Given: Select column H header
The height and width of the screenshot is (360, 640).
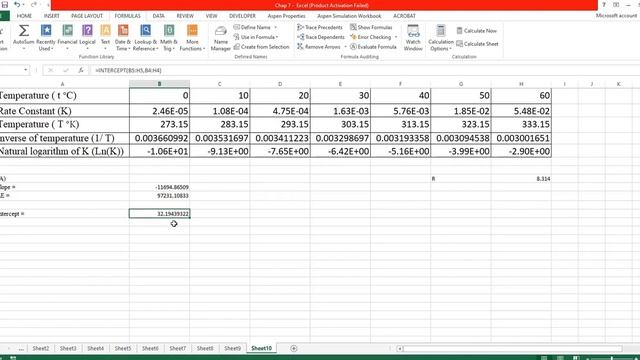Looking at the screenshot, I should pyautogui.click(x=521, y=84).
